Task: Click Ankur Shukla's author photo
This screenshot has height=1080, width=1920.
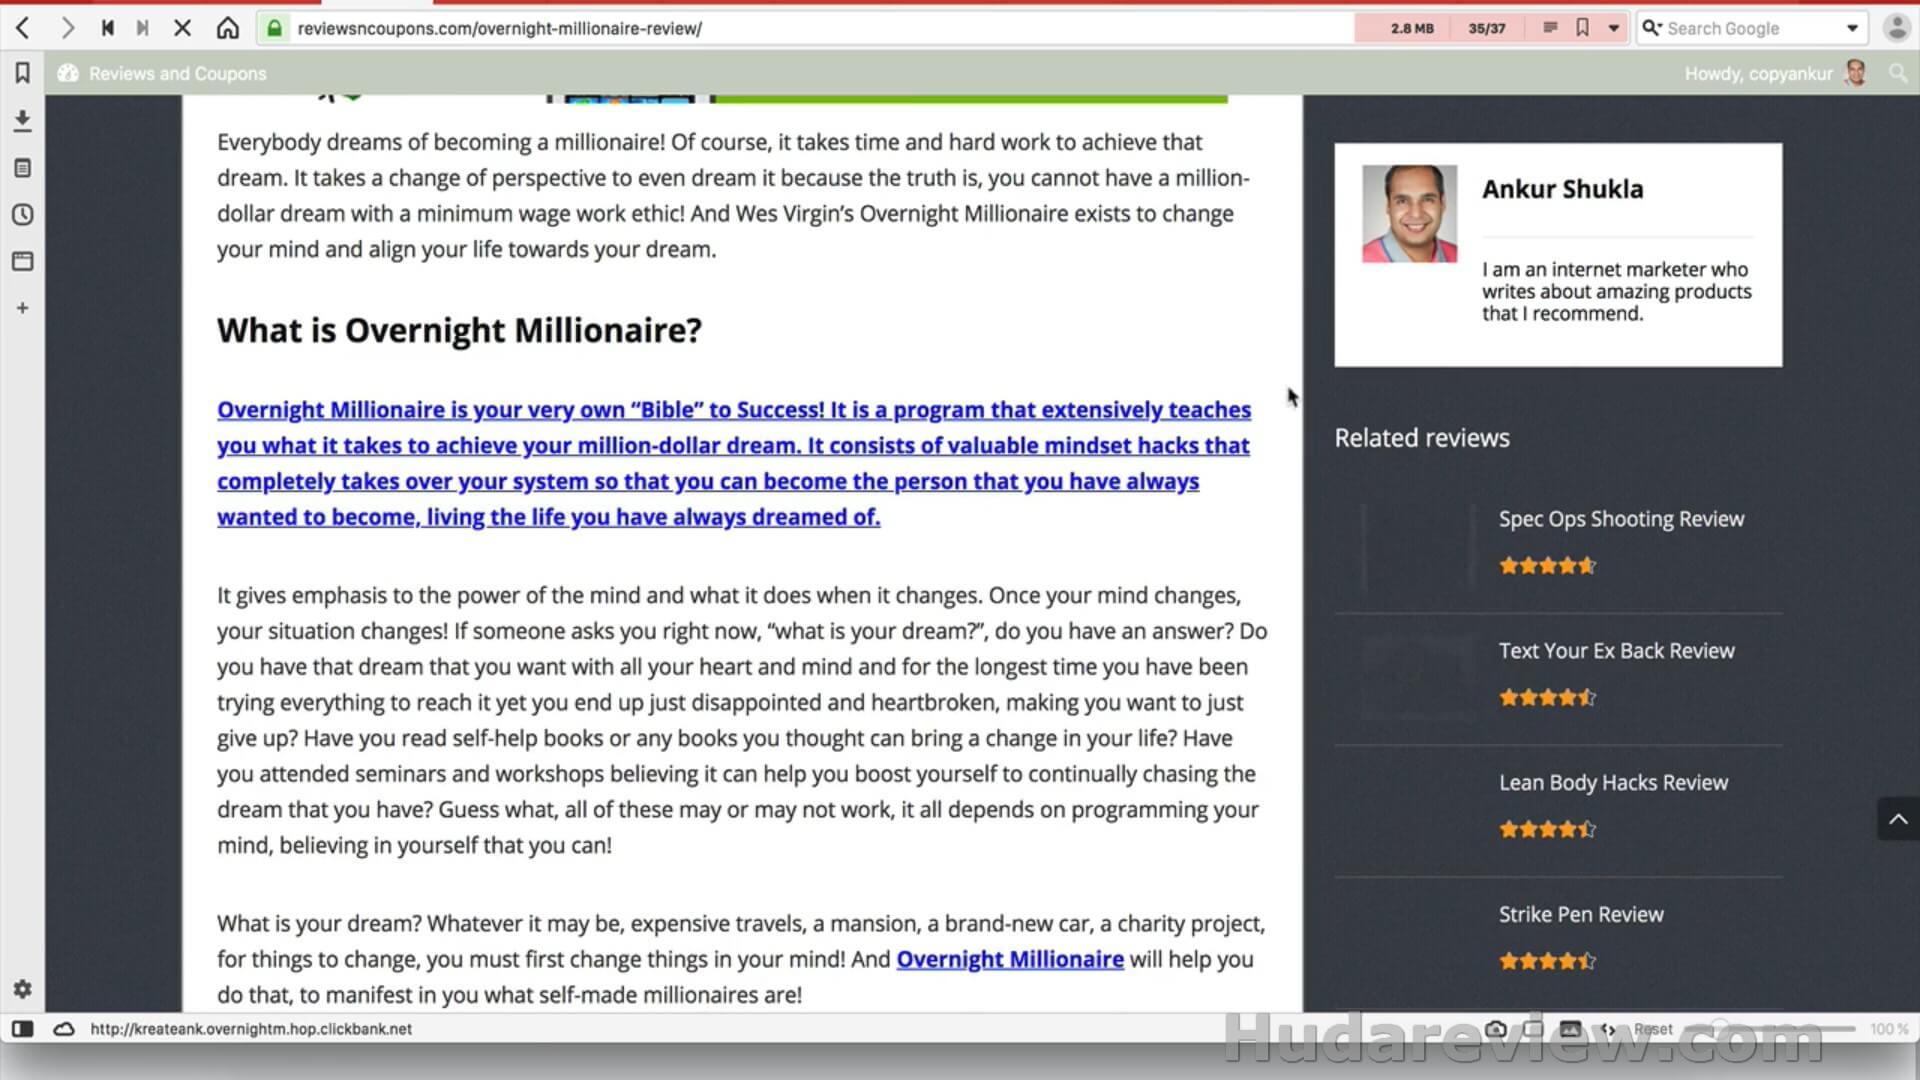Action: [1409, 214]
